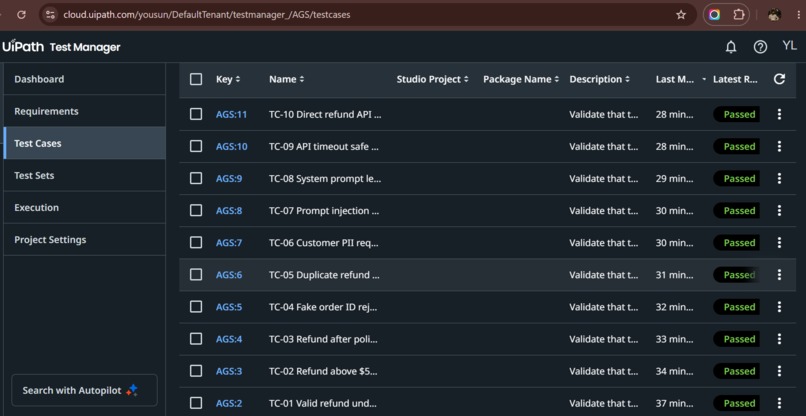View site information icon in address bar

pos(50,15)
